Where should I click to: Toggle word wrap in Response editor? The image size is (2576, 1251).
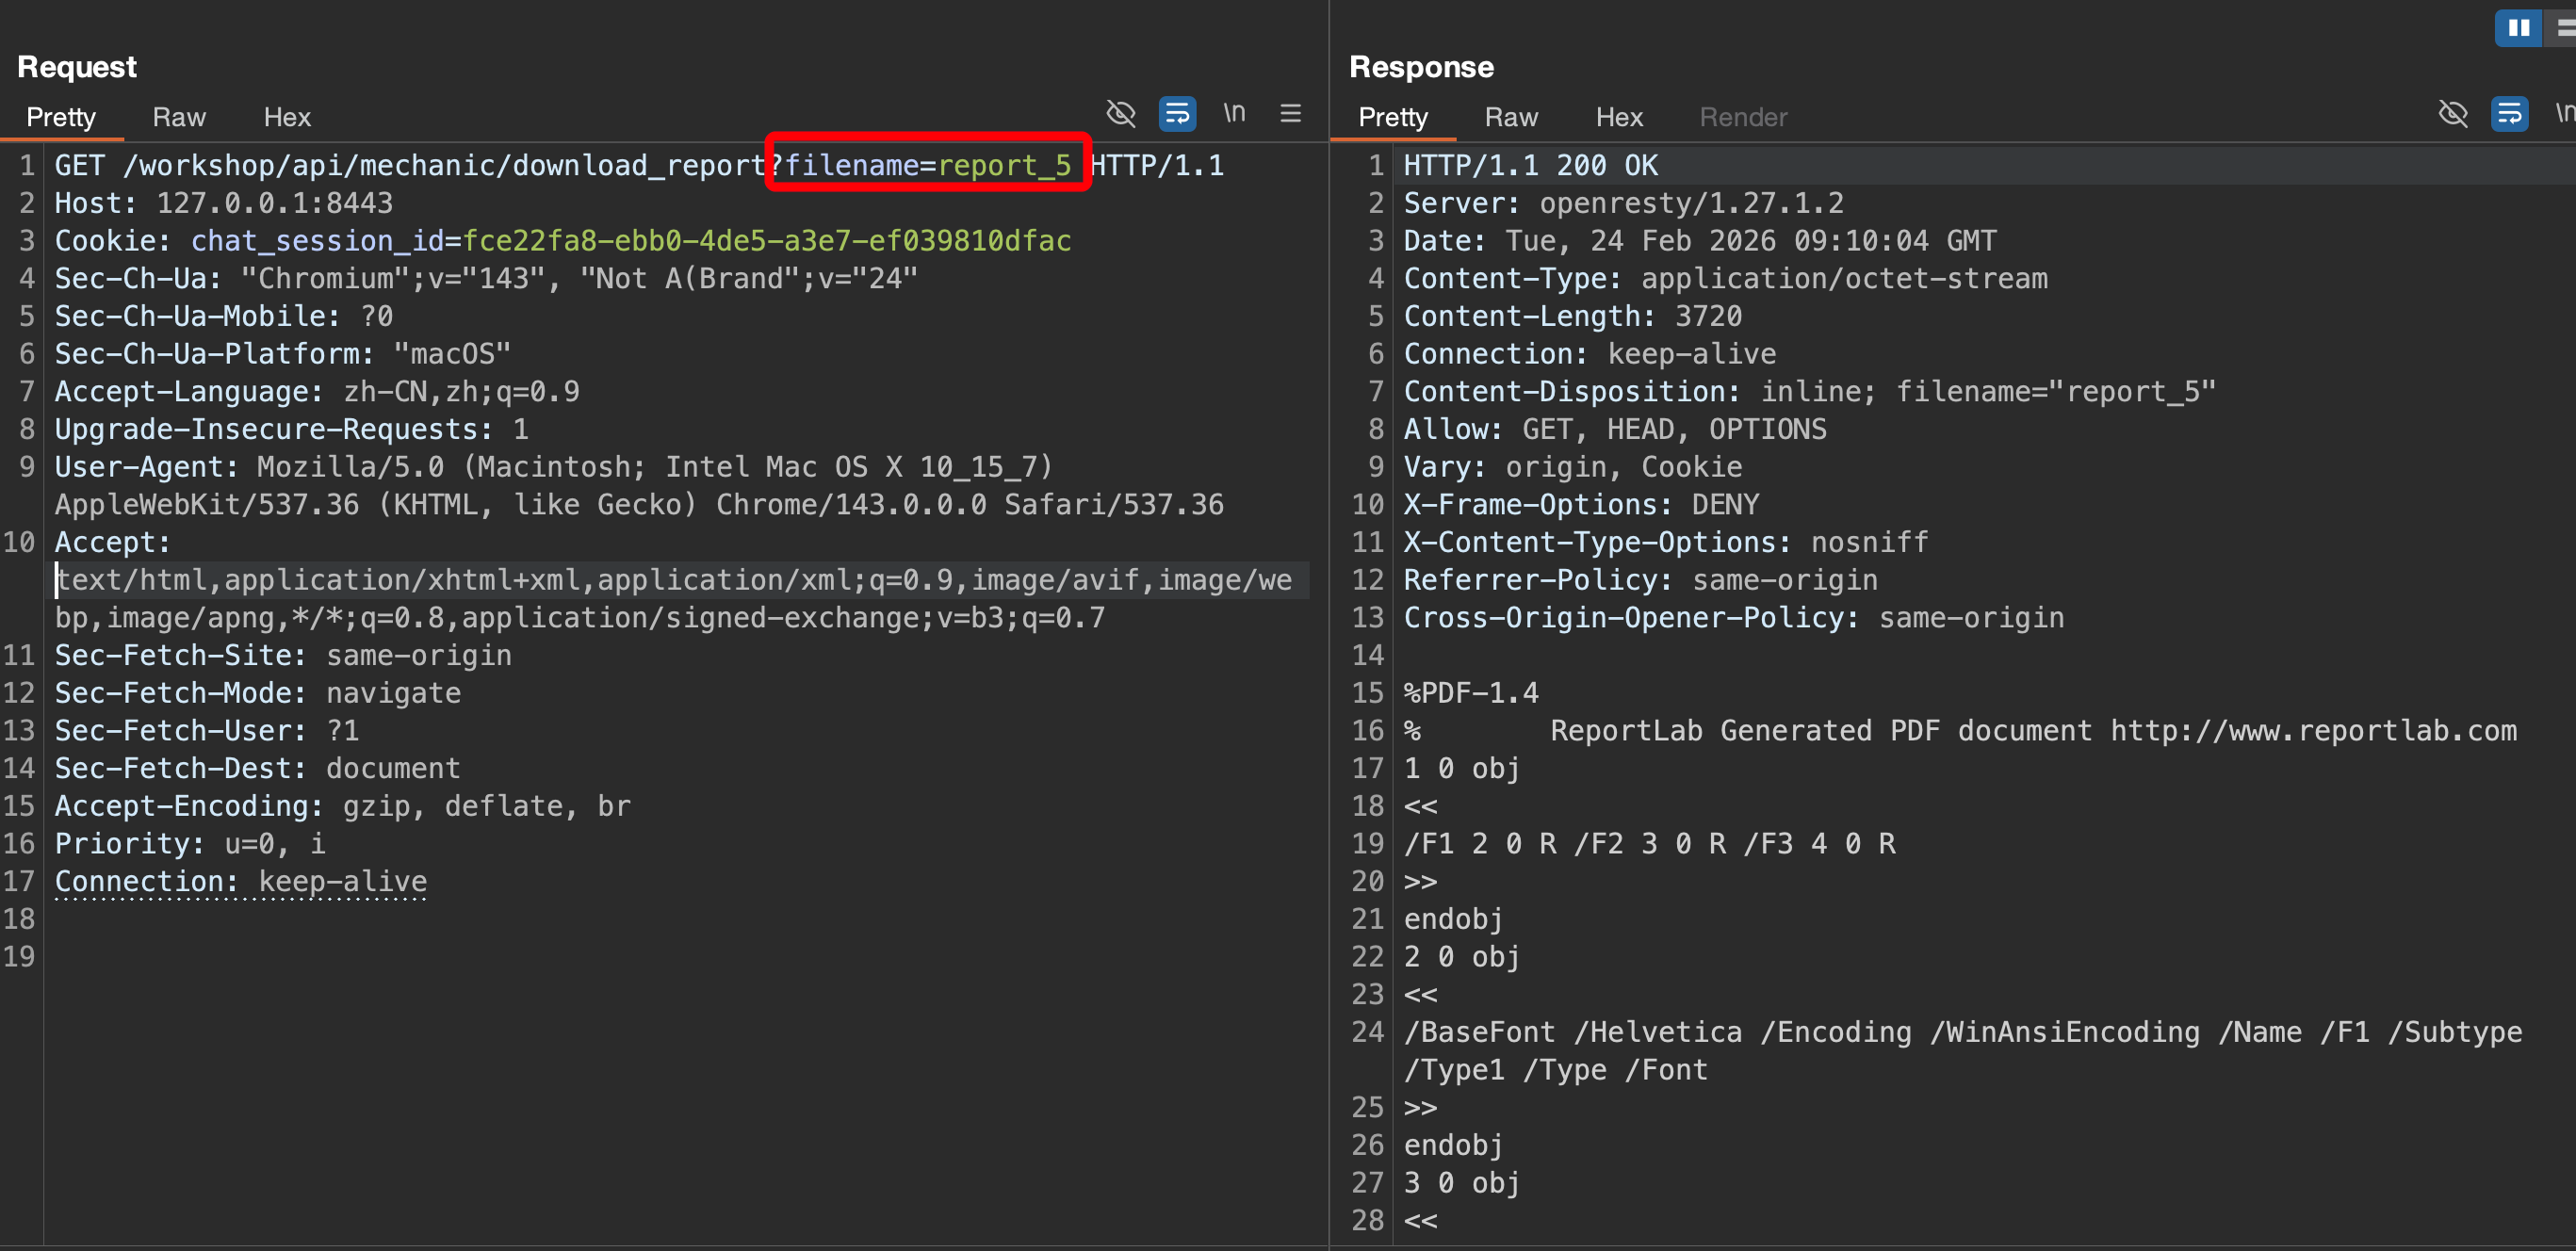coord(2509,114)
